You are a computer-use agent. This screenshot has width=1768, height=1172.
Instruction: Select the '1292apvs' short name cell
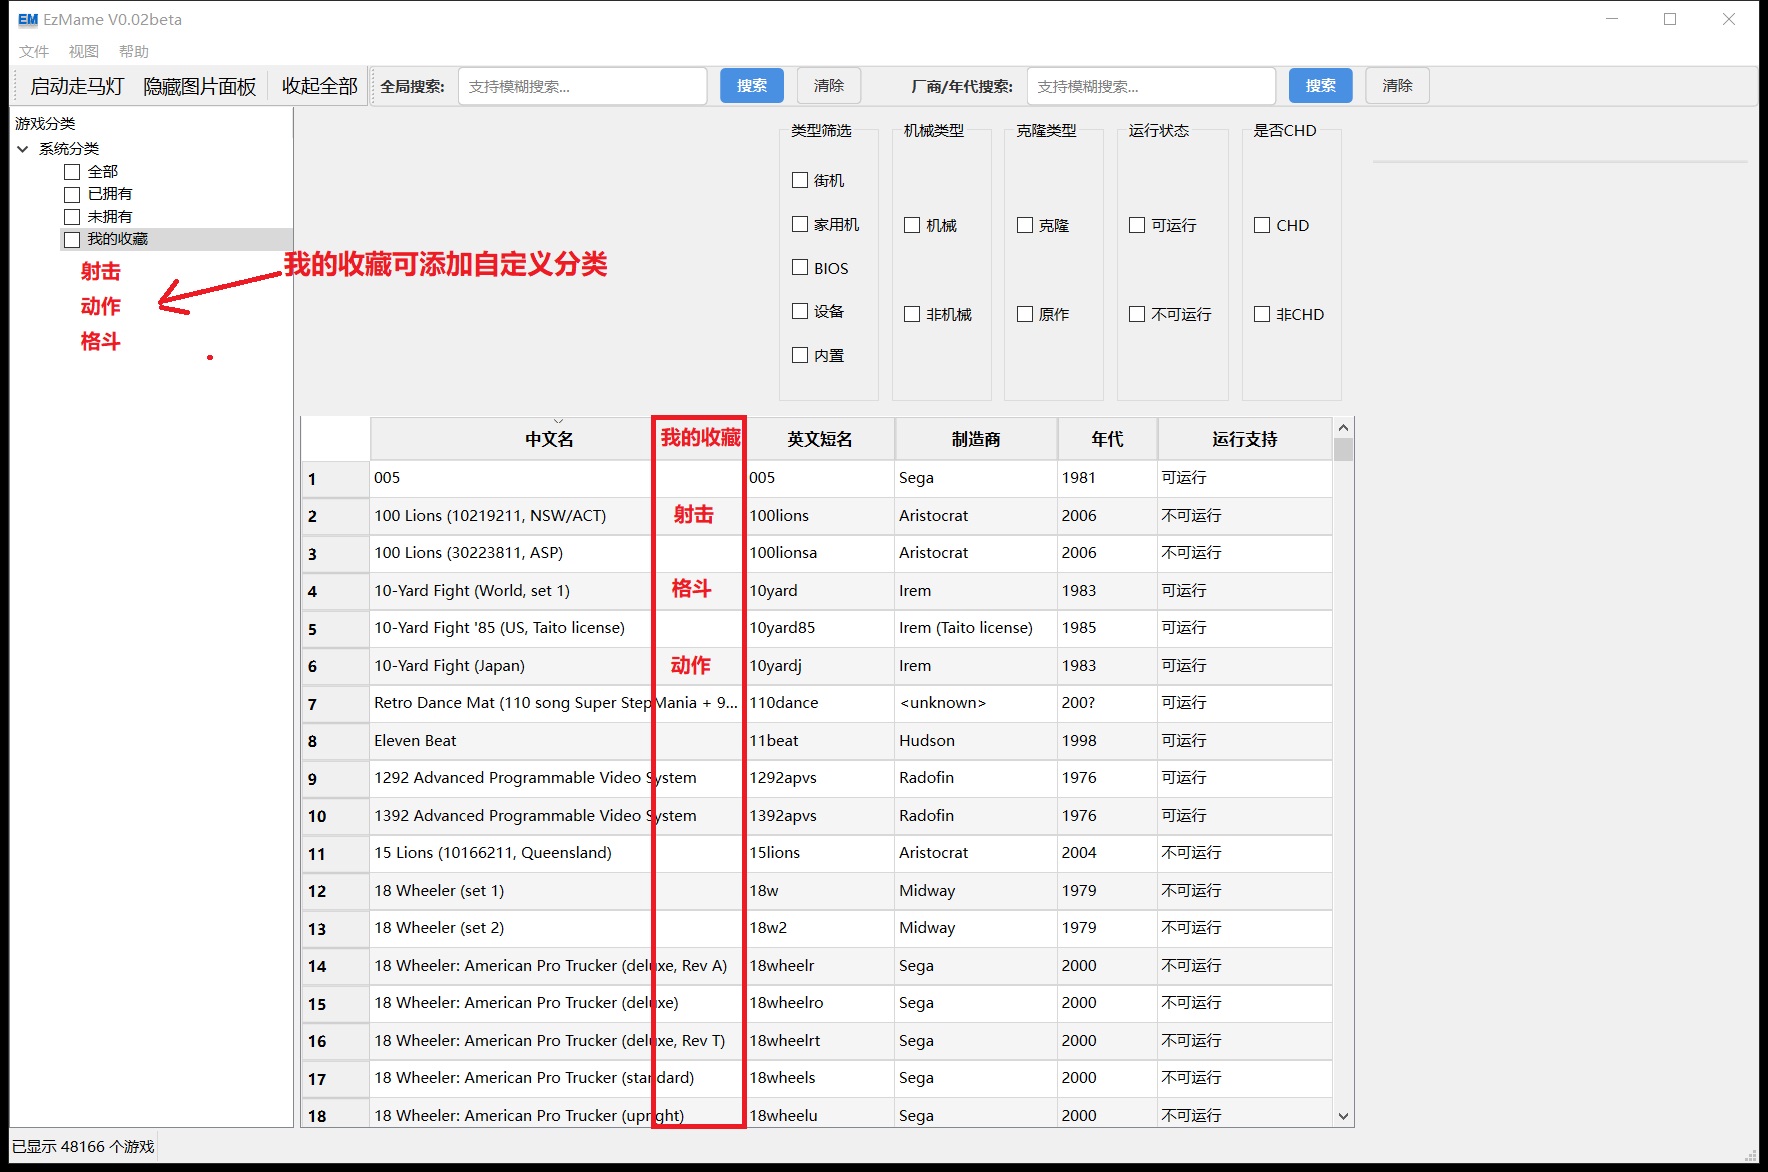point(820,778)
